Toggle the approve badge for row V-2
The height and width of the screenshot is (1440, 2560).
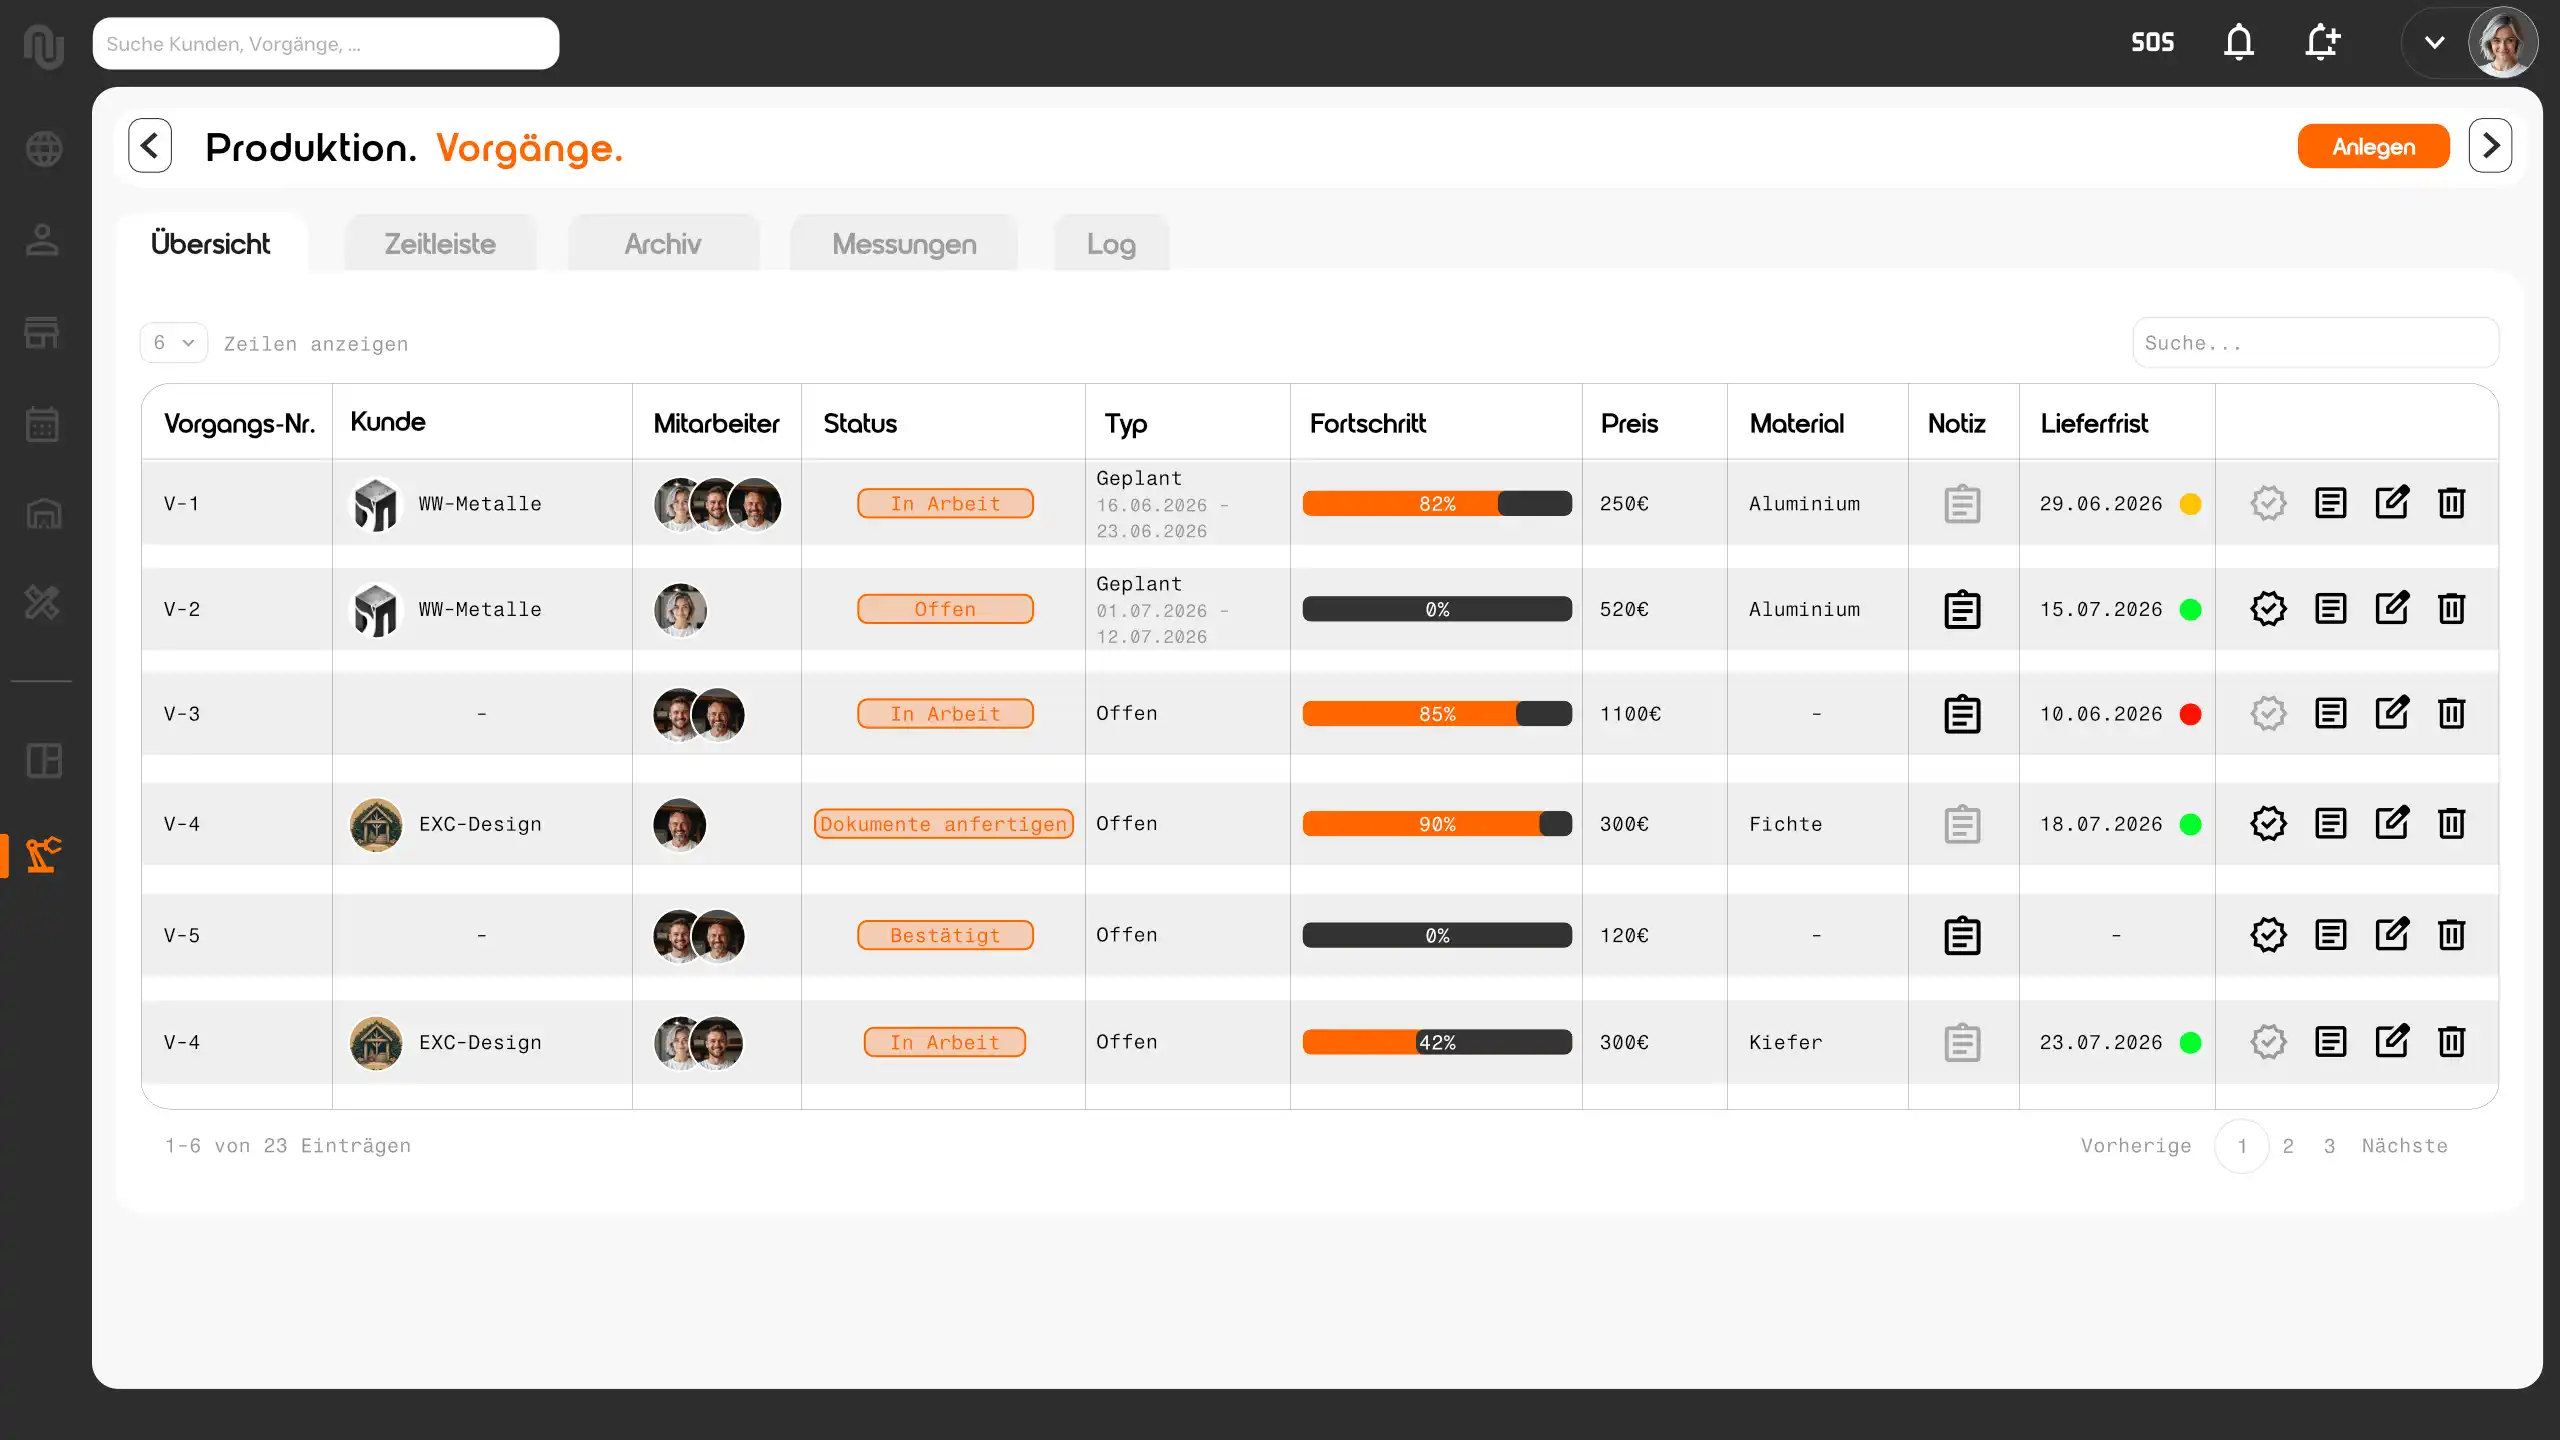point(2268,608)
